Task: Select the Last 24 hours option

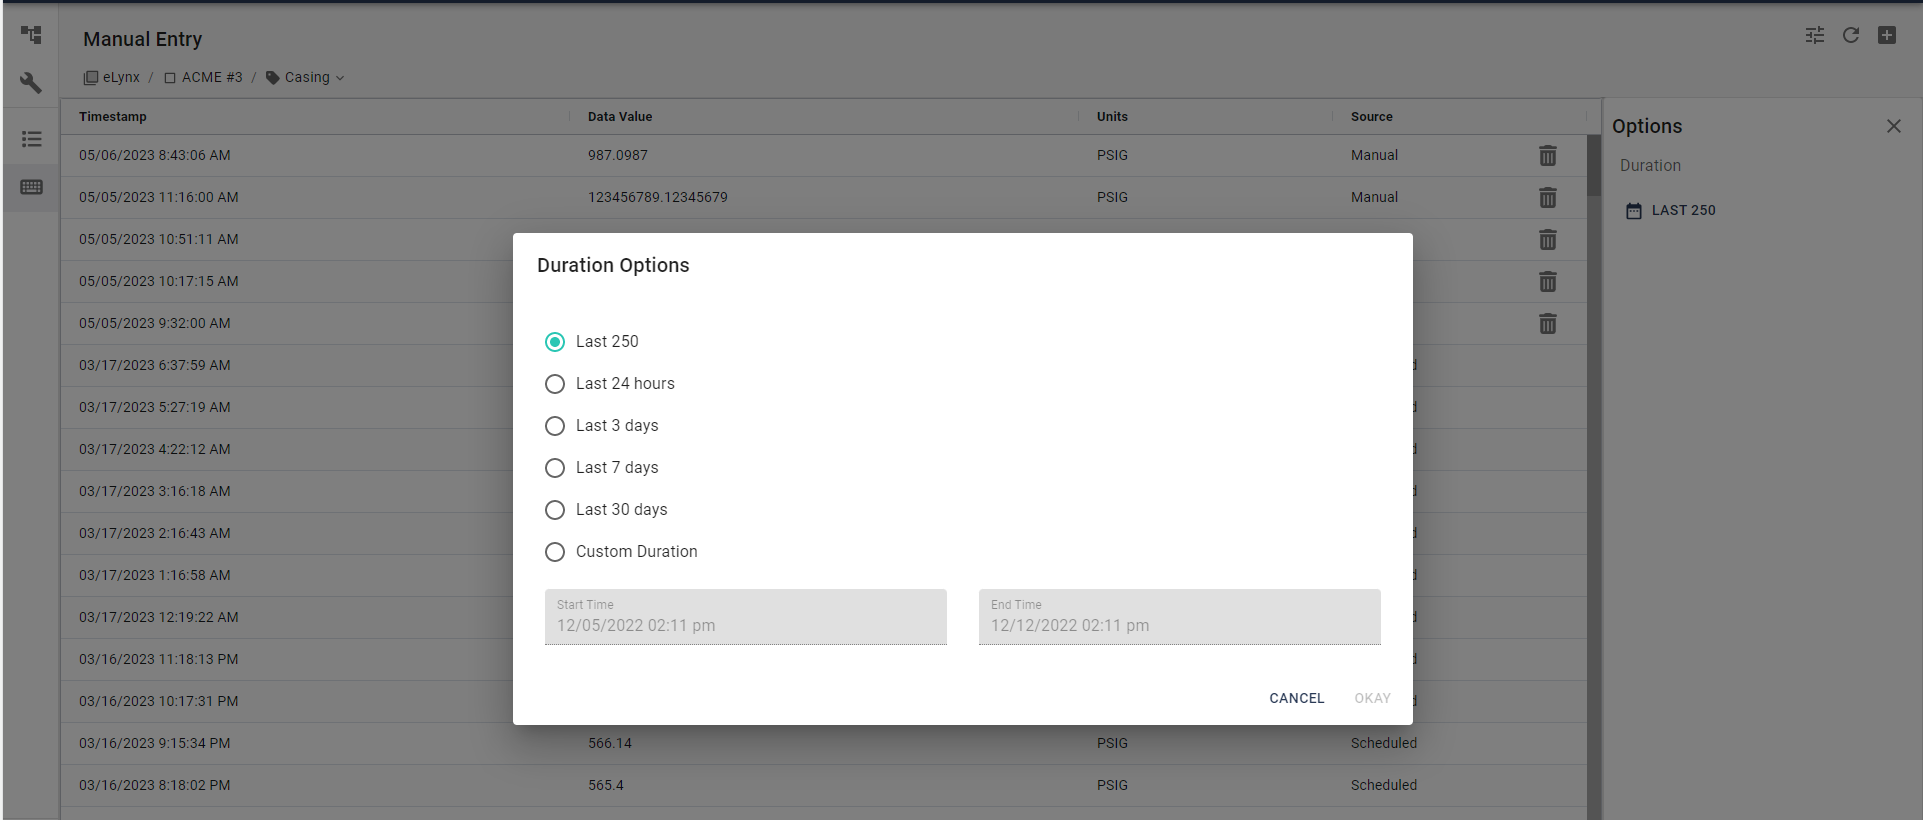Action: pyautogui.click(x=555, y=384)
